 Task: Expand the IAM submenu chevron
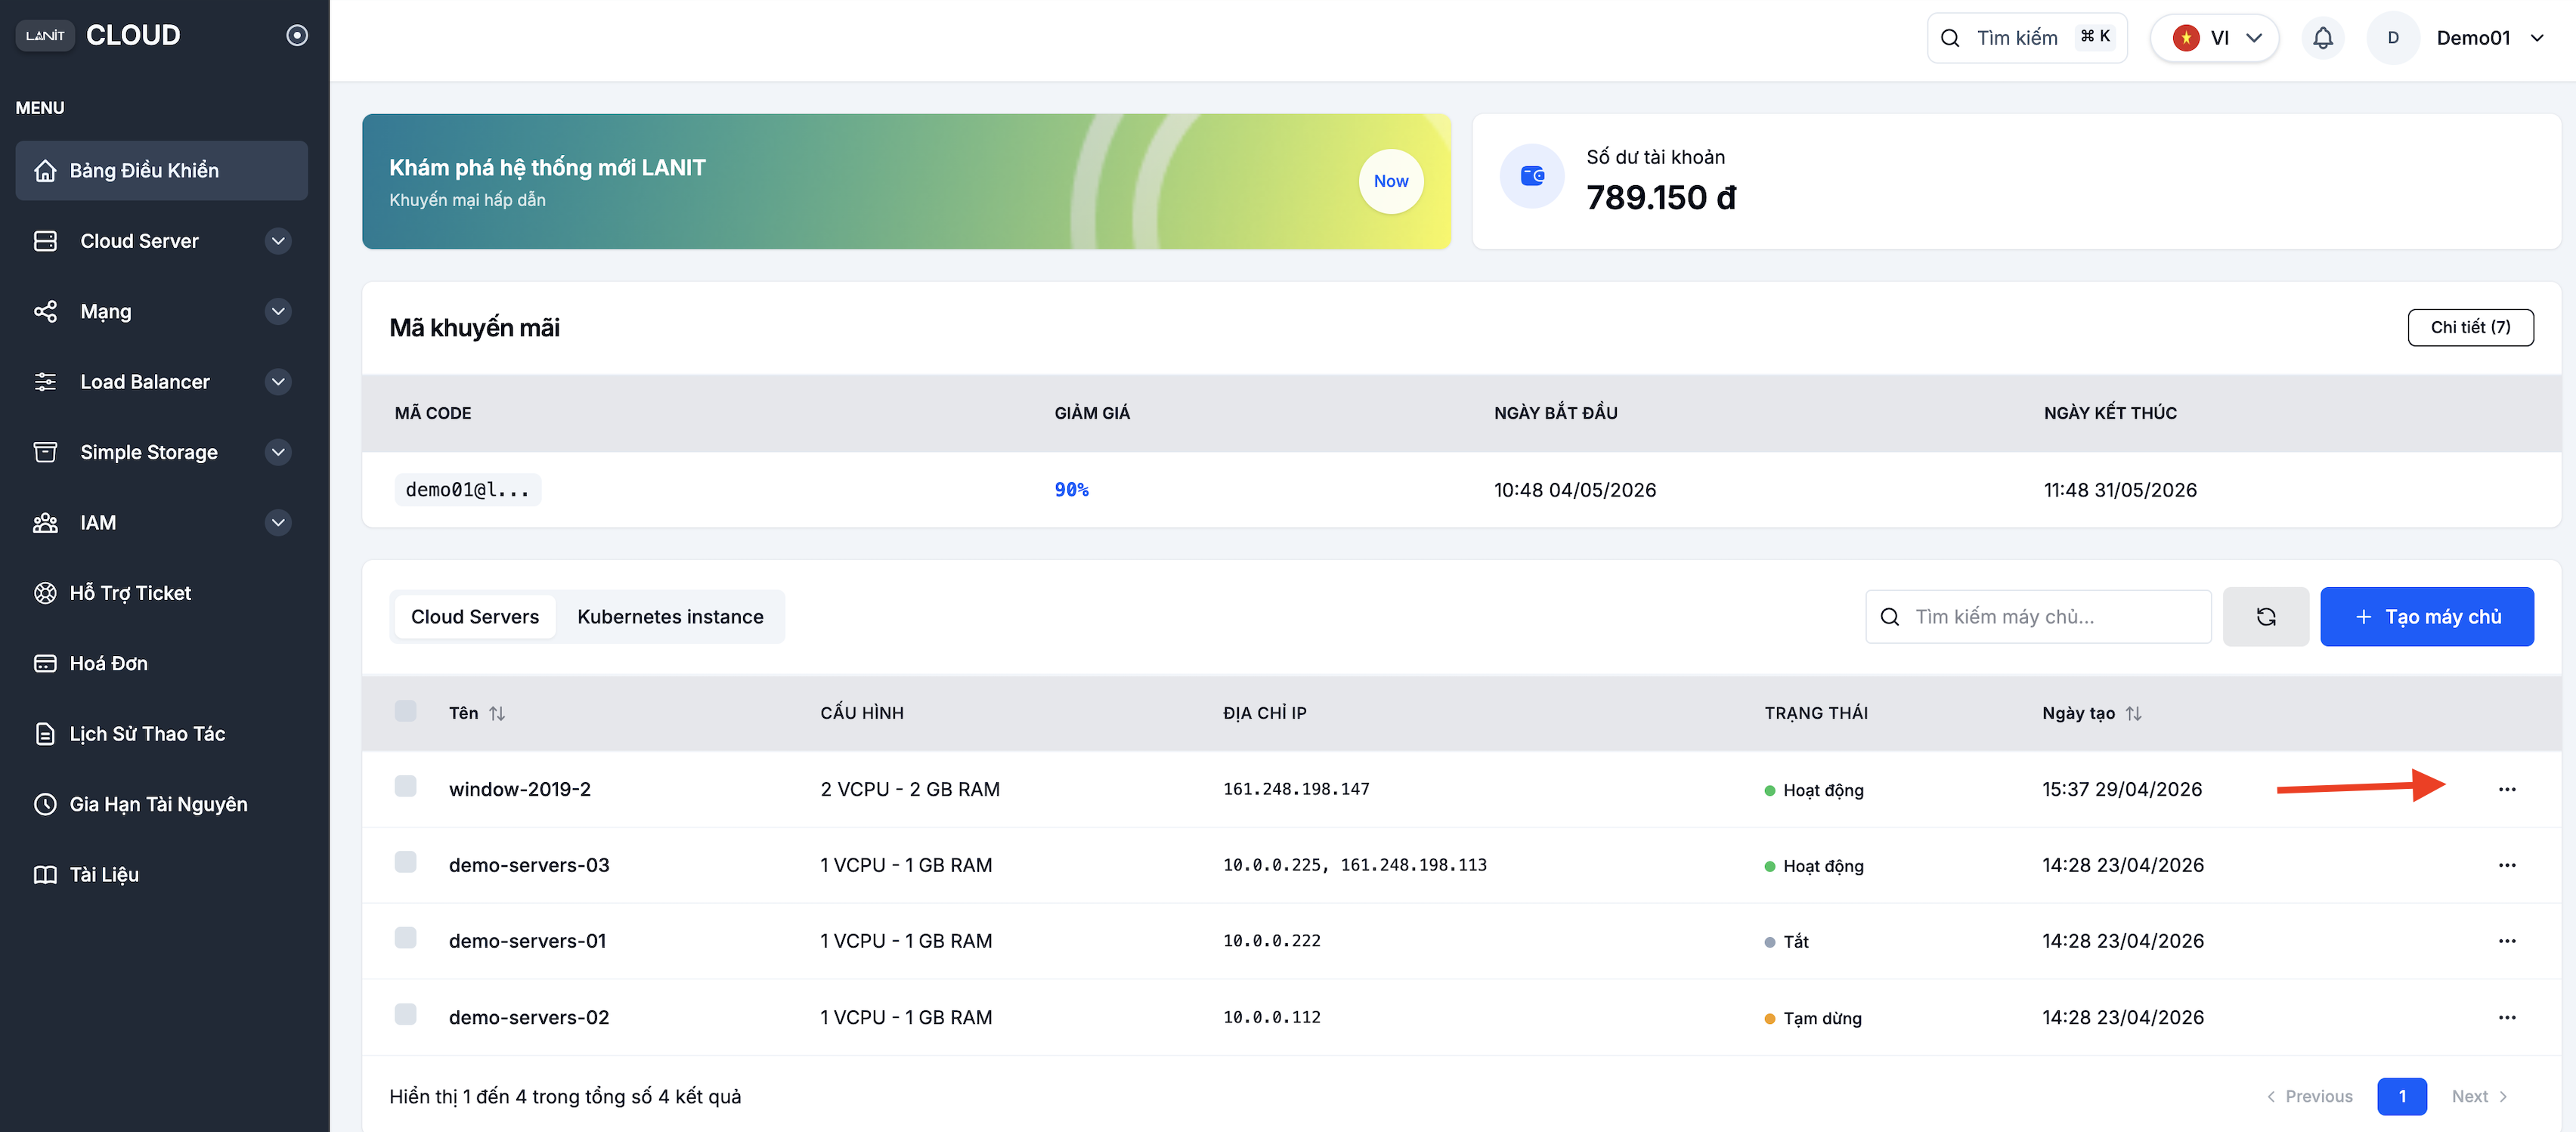pyautogui.click(x=279, y=523)
